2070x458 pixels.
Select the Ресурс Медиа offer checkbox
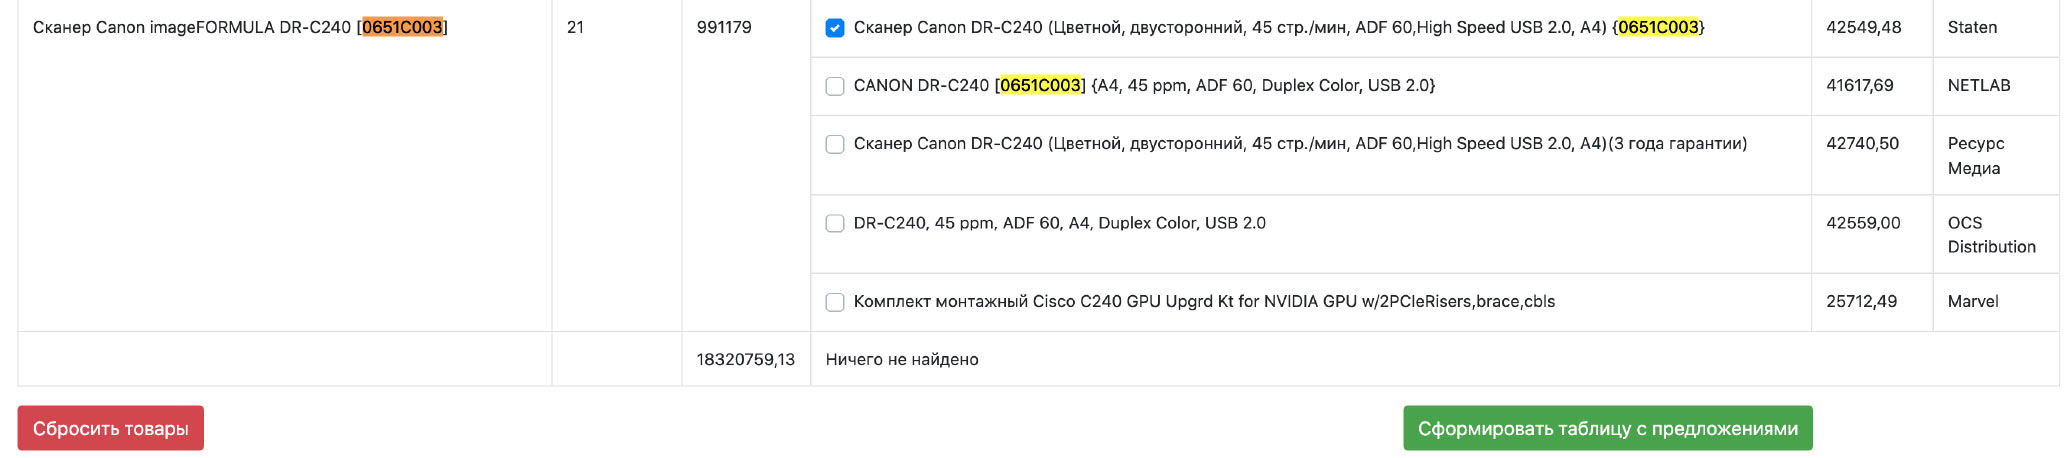click(834, 144)
